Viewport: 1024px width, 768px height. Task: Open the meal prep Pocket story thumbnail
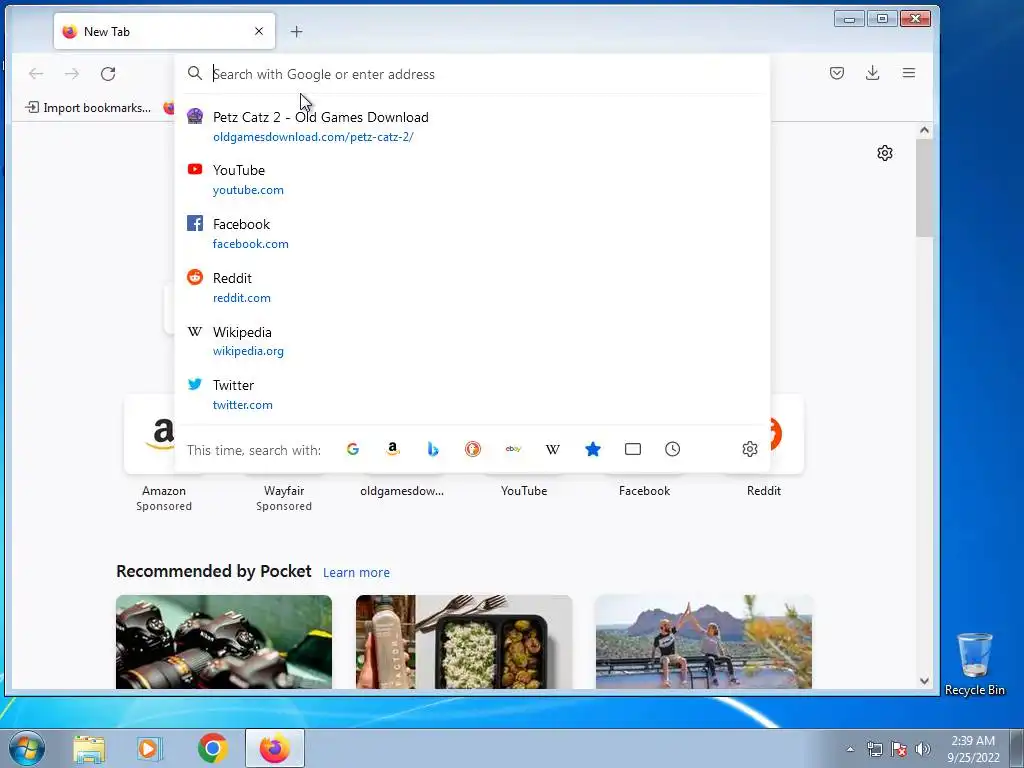(x=464, y=642)
